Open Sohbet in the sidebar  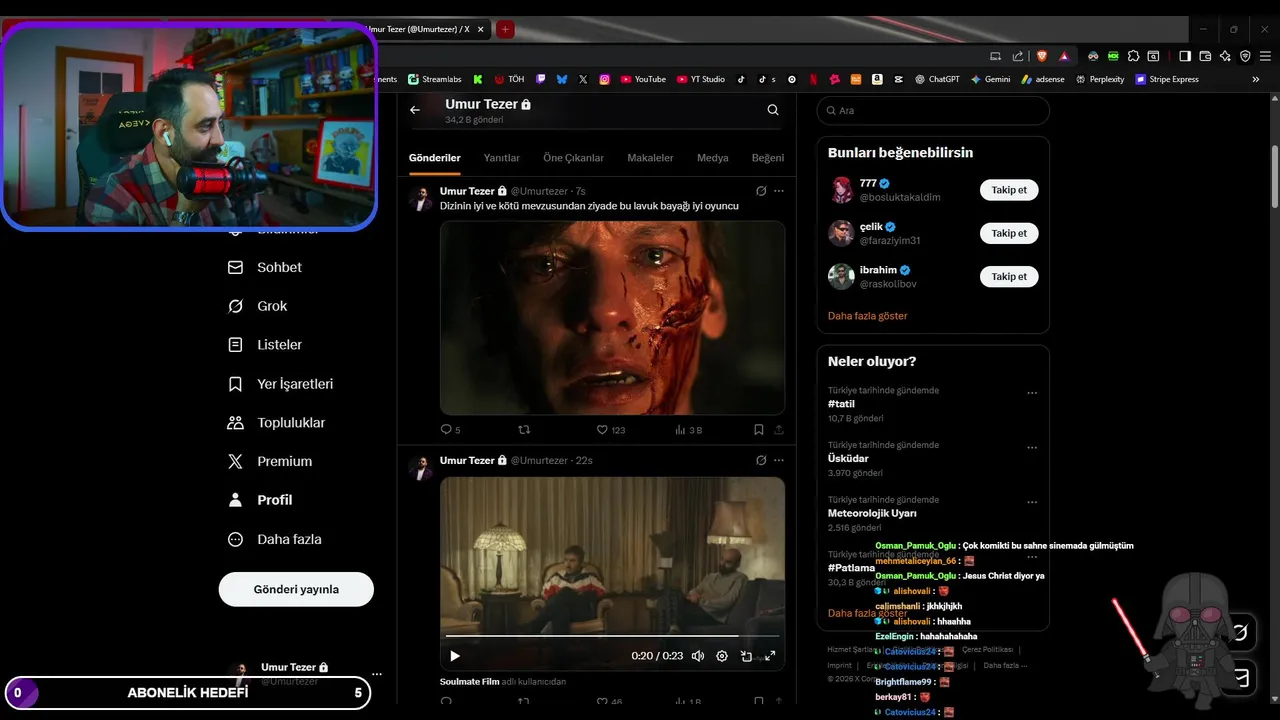265,267
